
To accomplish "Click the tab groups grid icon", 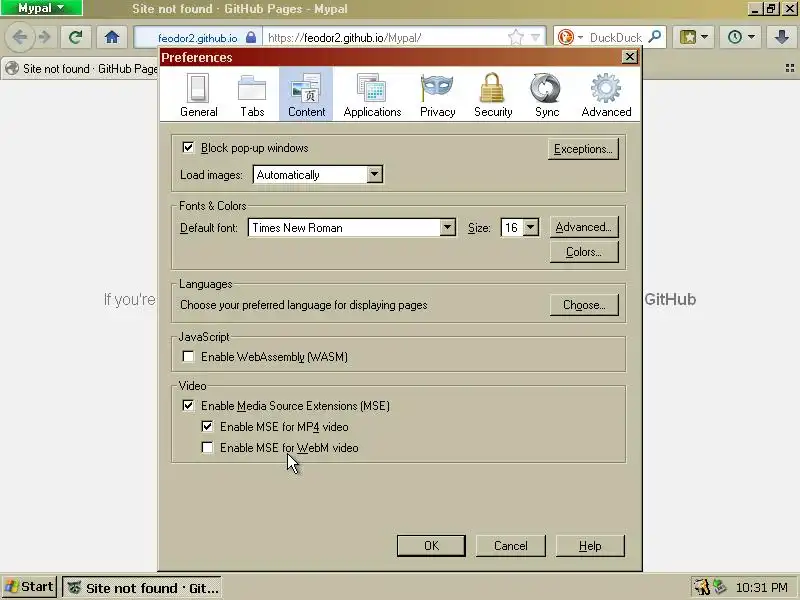I will [x=790, y=68].
